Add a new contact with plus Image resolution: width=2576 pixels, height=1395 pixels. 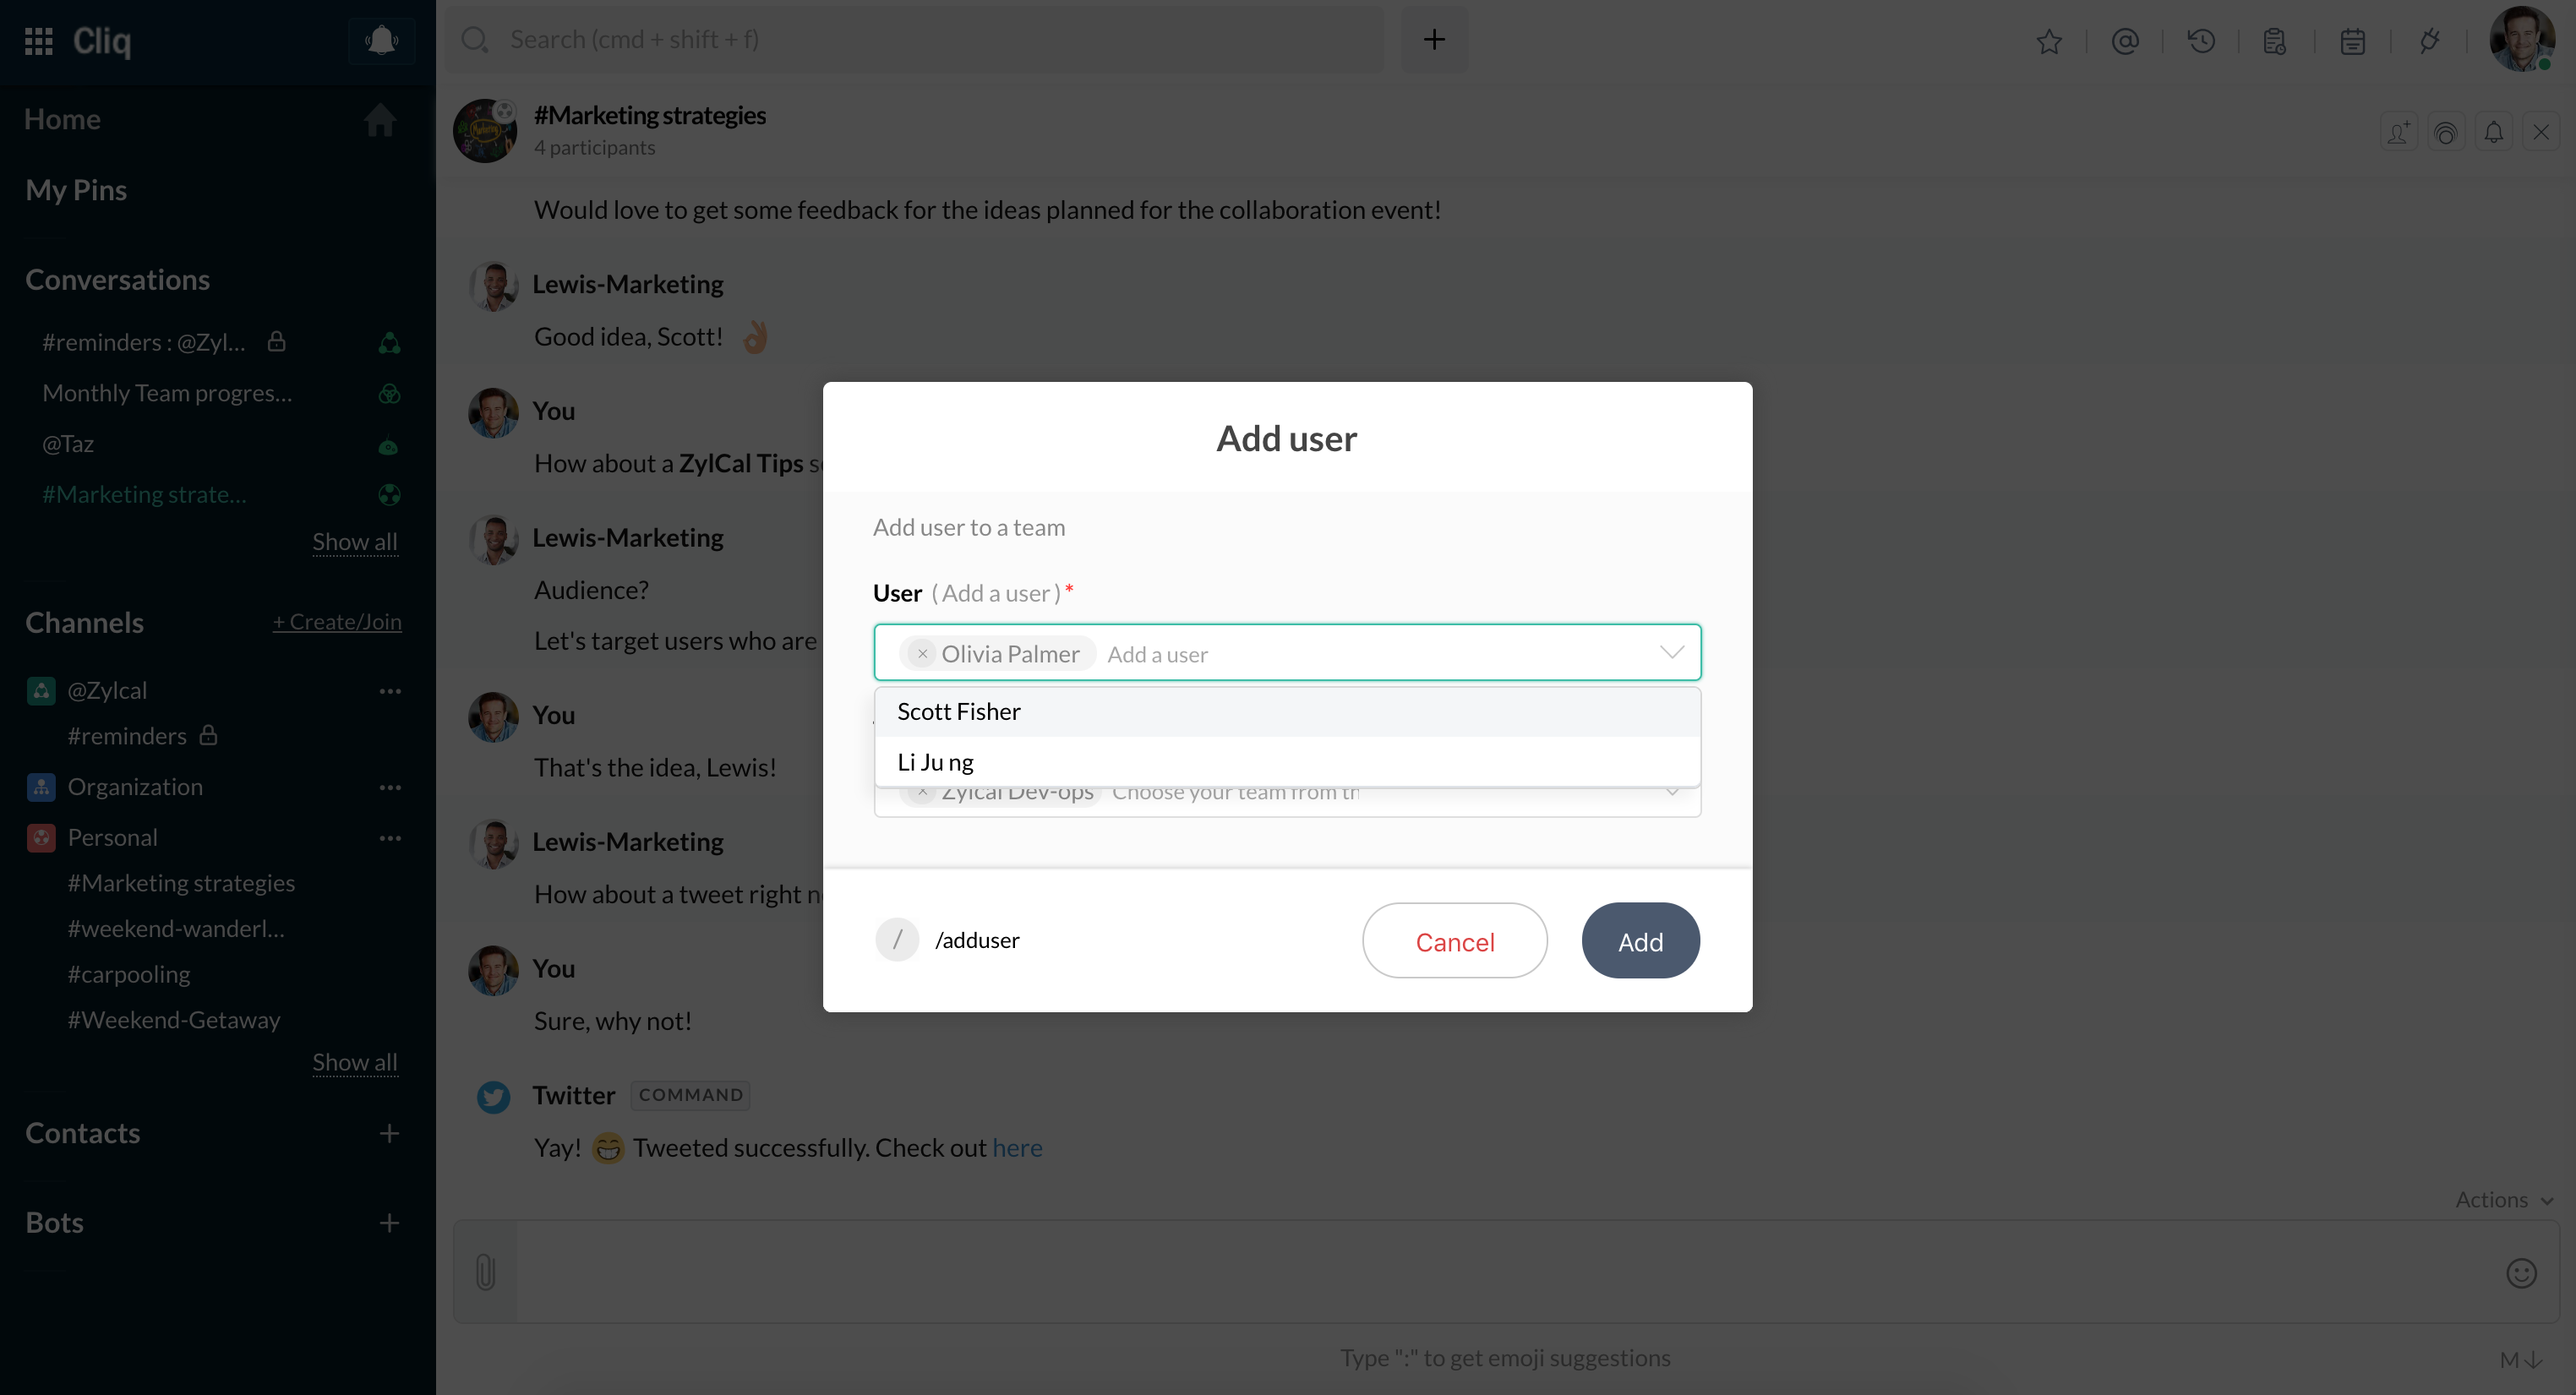click(x=389, y=1133)
